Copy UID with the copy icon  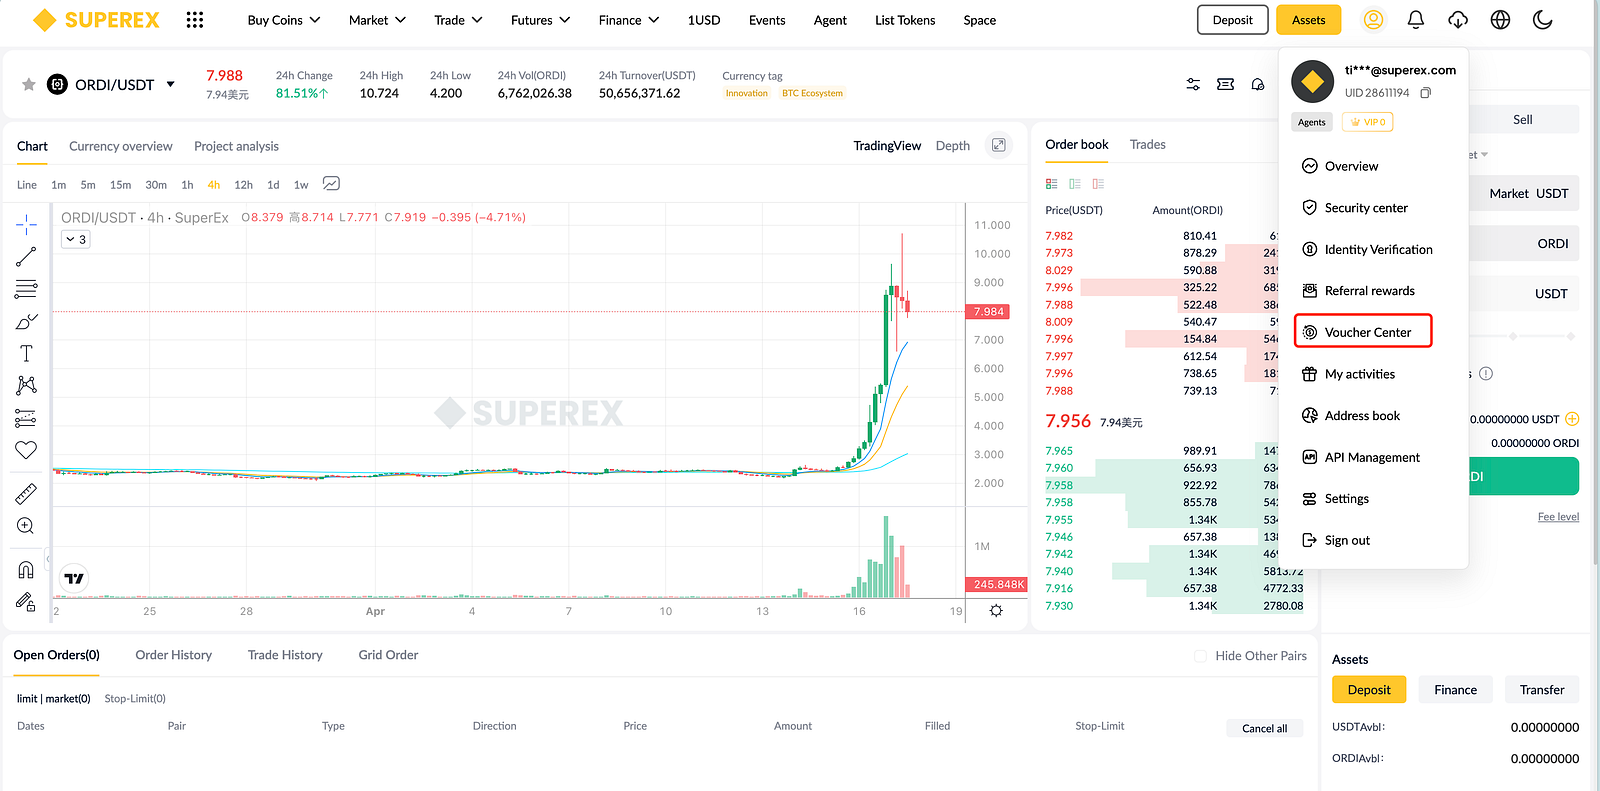(1426, 93)
